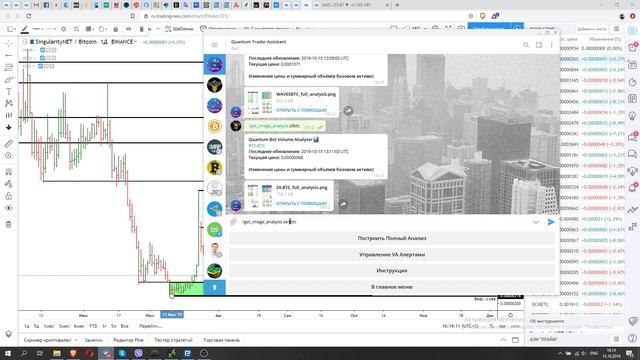Select the crosshair cursor tool in TradingView
640x360 pixels.
coord(9,43)
